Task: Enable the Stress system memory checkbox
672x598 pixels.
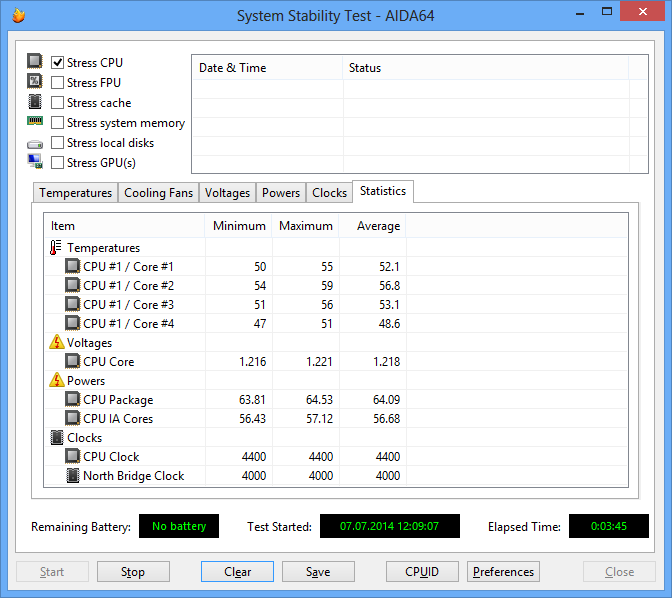Action: (57, 123)
